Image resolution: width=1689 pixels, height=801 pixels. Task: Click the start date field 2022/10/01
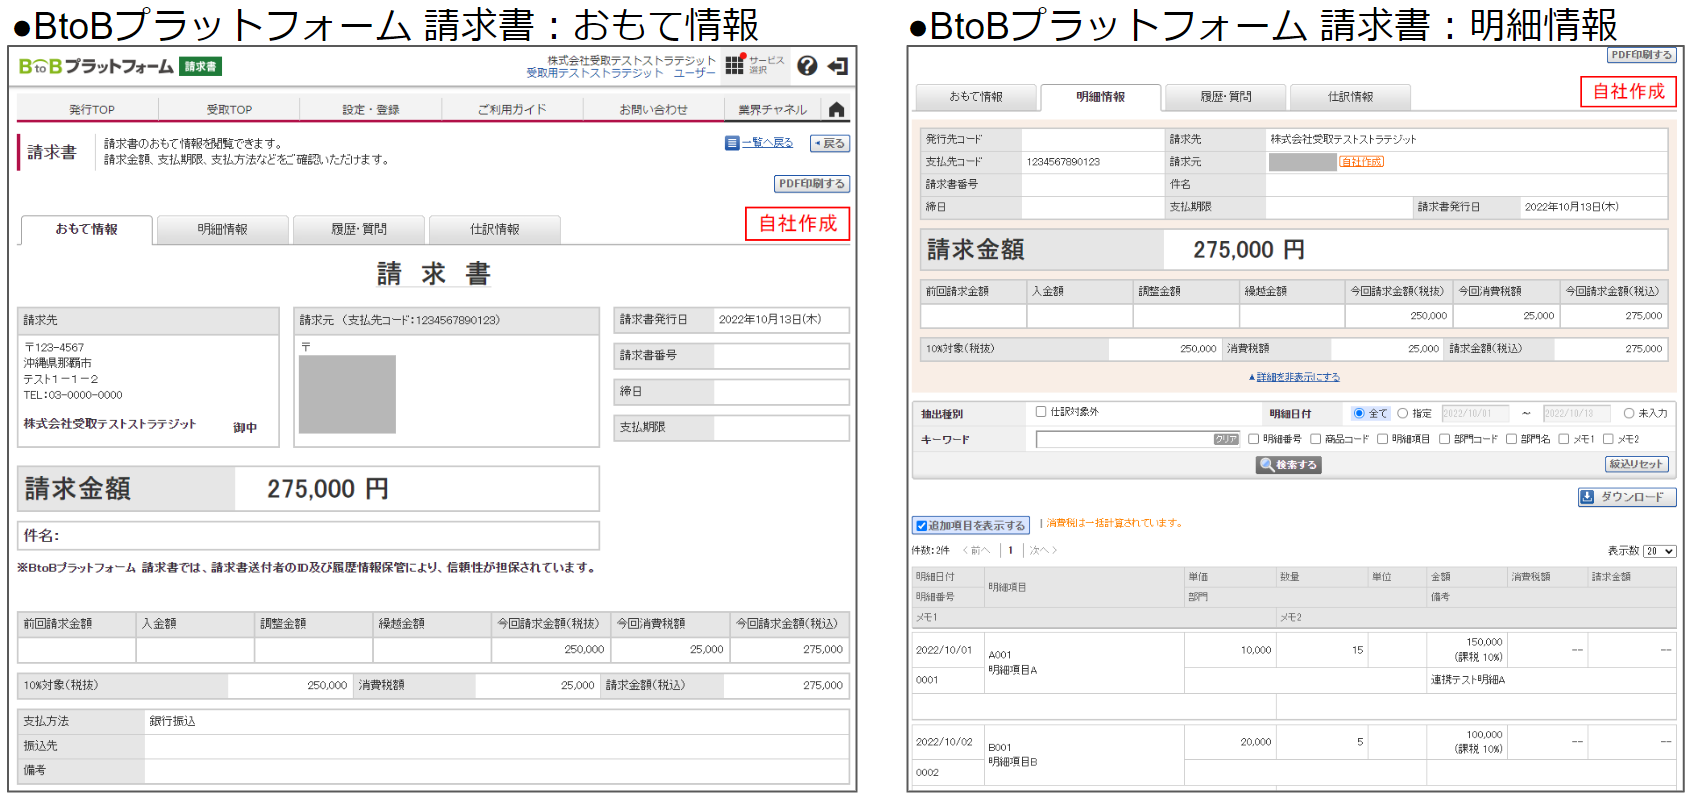pos(1474,413)
